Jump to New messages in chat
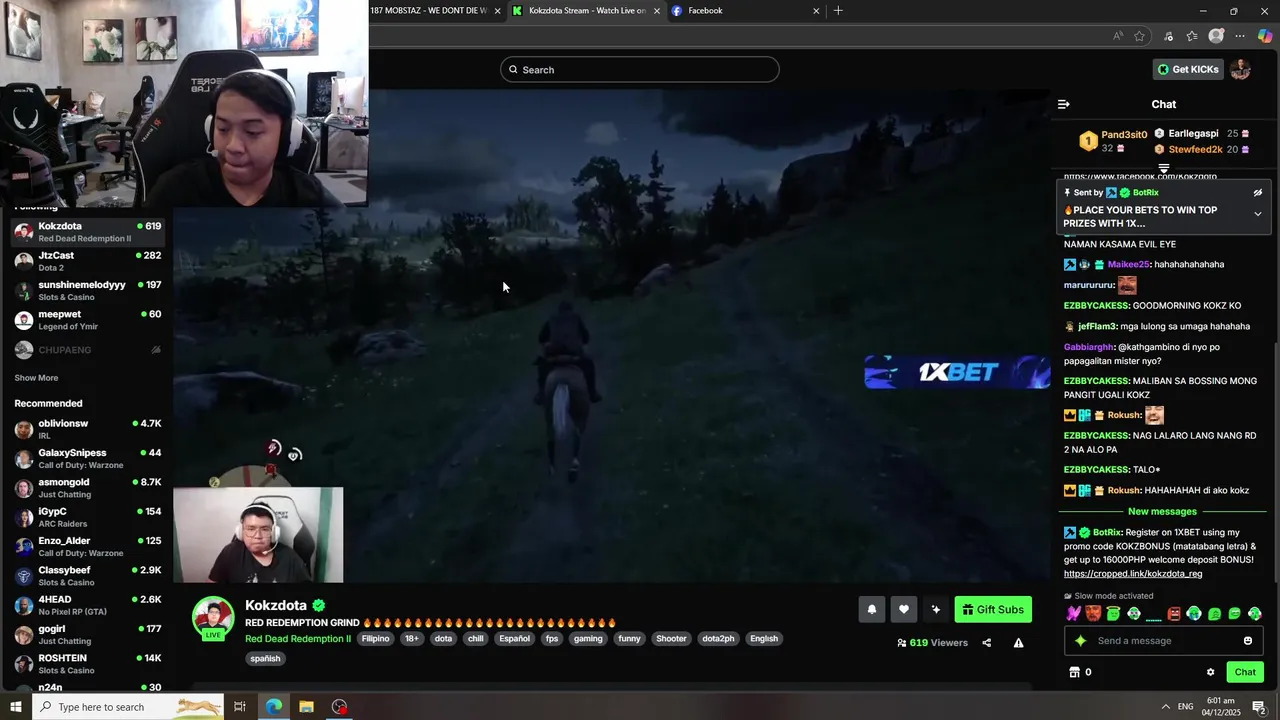Image resolution: width=1280 pixels, height=720 pixels. [x=1162, y=511]
